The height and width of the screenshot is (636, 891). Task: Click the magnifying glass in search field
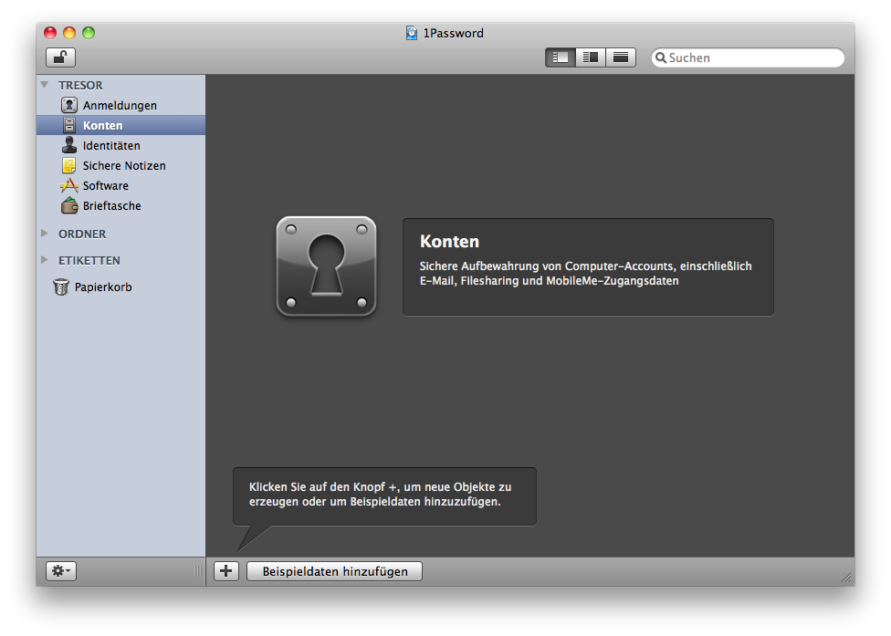click(x=661, y=57)
